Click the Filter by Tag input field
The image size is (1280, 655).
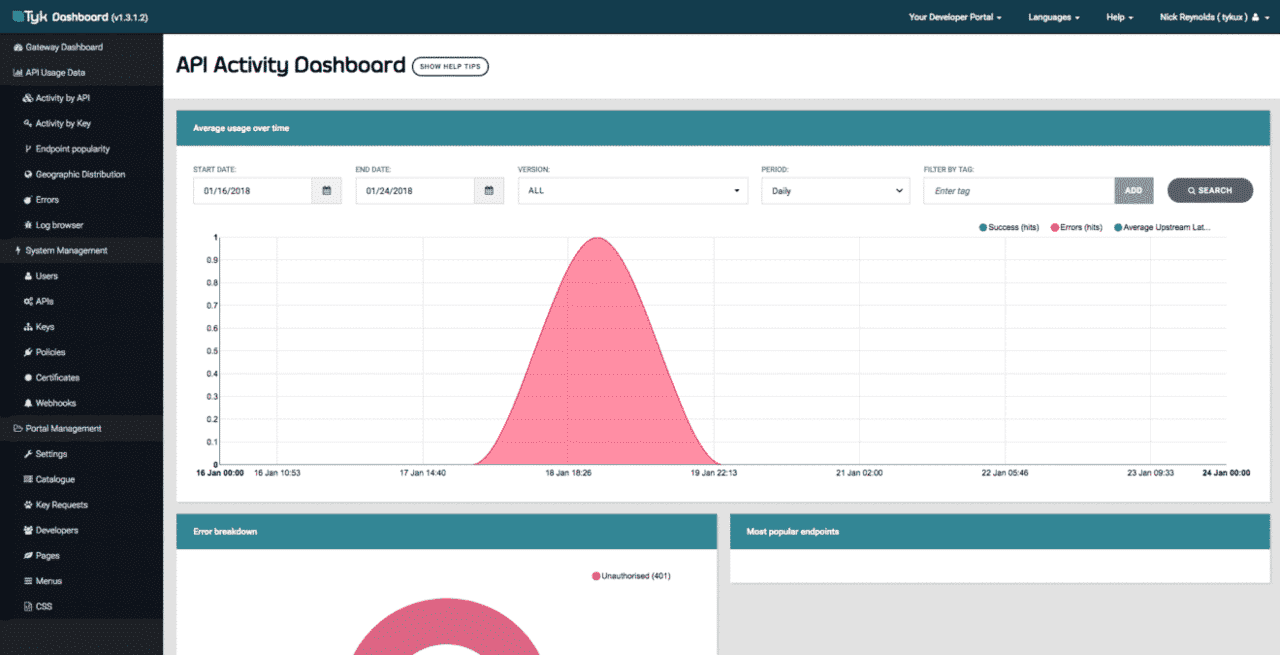(1018, 190)
